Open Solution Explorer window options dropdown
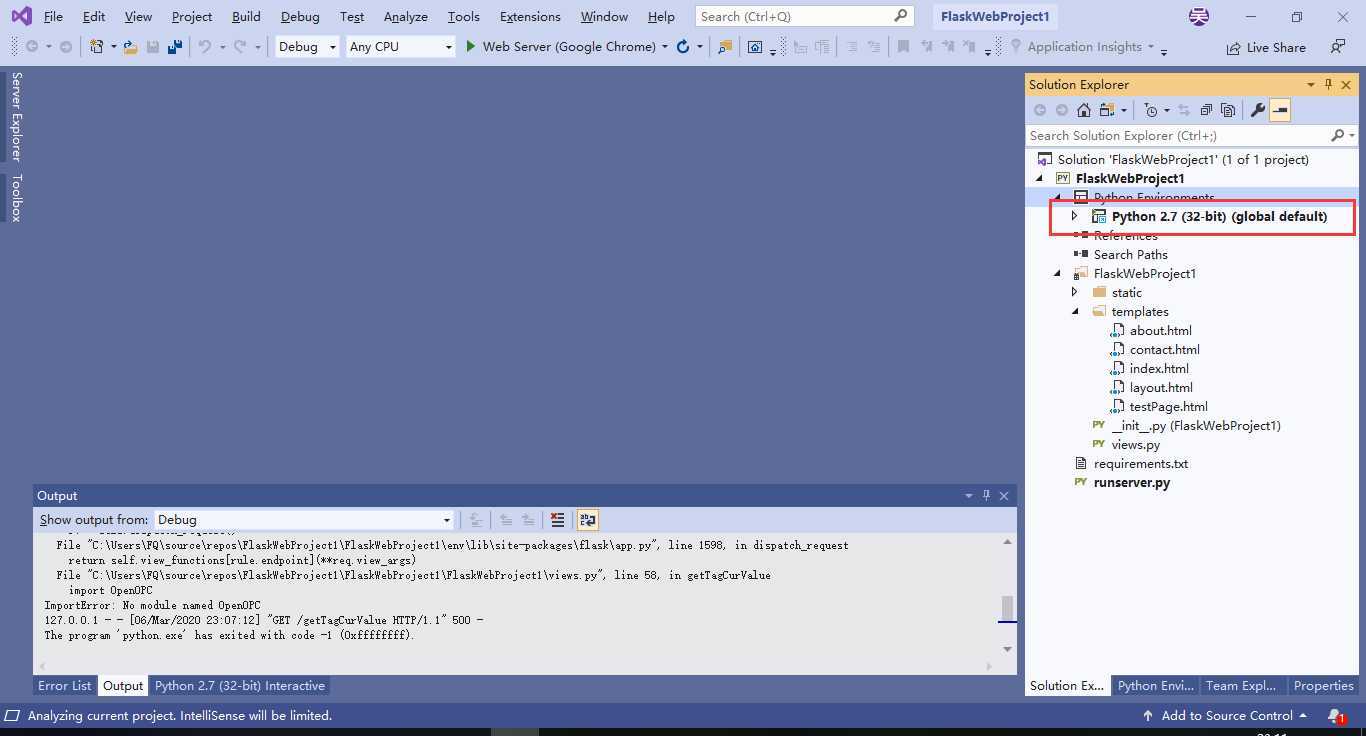The image size is (1366, 736). (x=1310, y=85)
